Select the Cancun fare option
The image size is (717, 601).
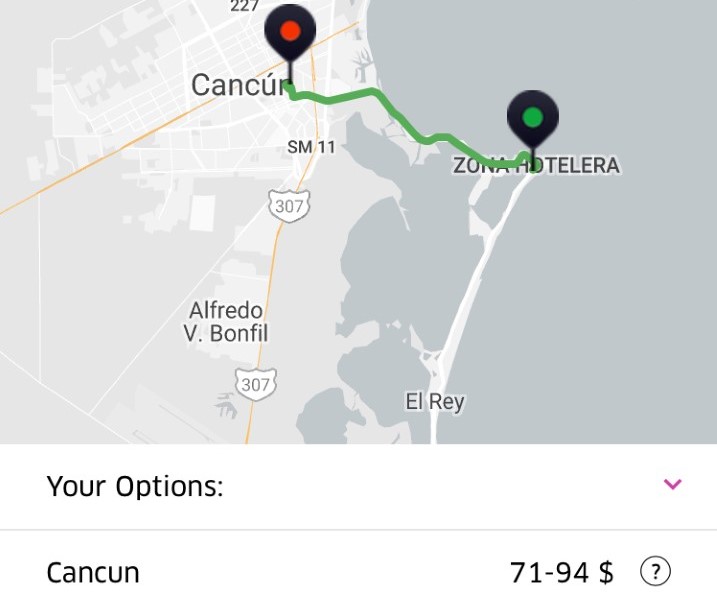[358, 572]
